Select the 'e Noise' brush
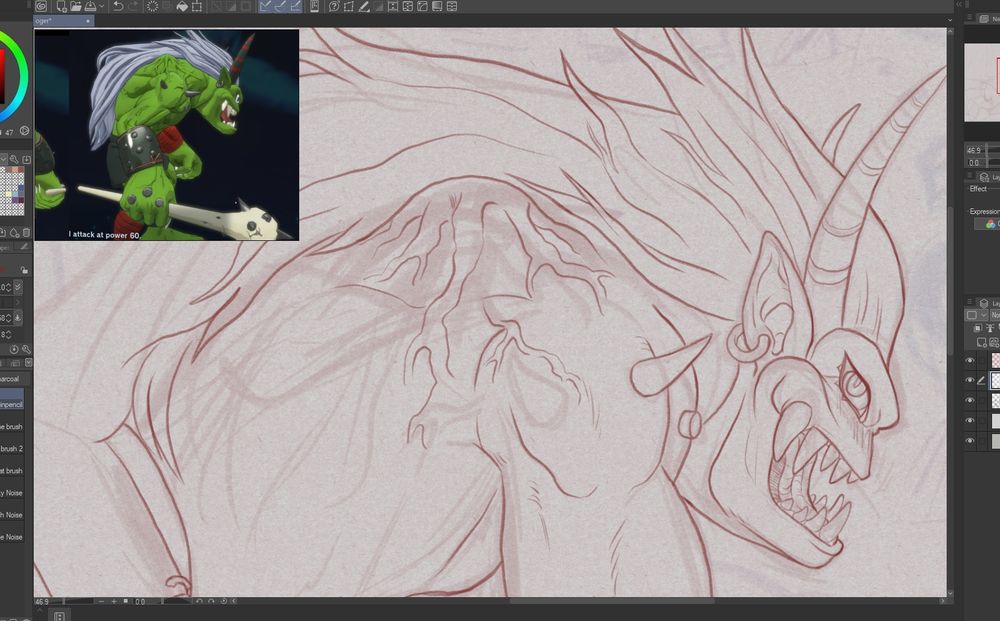This screenshot has height=621, width=1000. [12, 537]
